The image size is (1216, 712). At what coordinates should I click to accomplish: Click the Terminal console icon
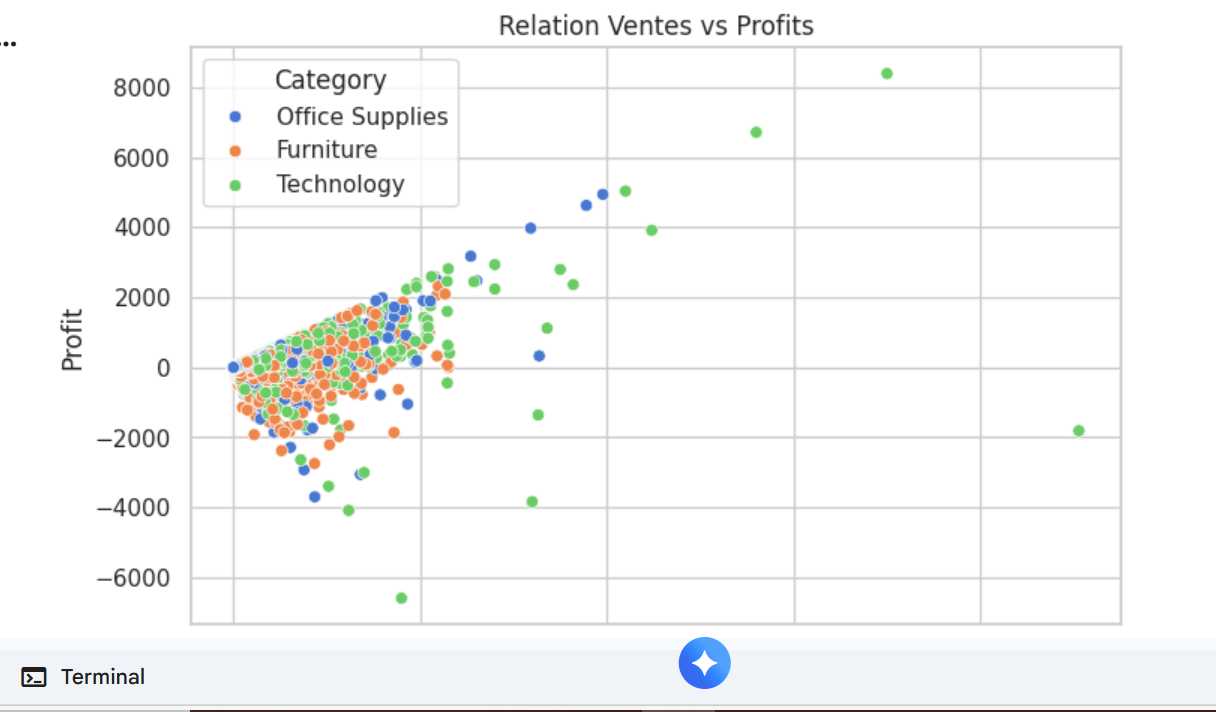click(x=34, y=678)
